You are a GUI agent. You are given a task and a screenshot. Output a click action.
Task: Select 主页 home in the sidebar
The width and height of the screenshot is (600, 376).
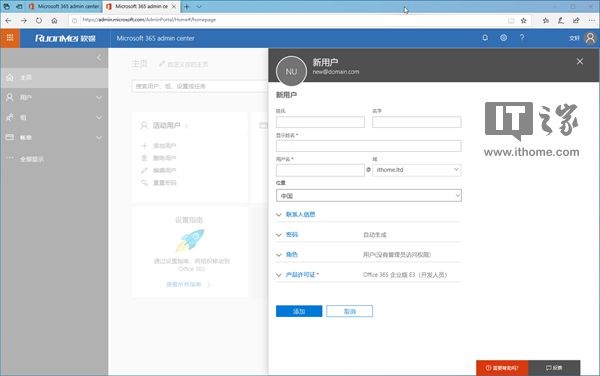54,78
